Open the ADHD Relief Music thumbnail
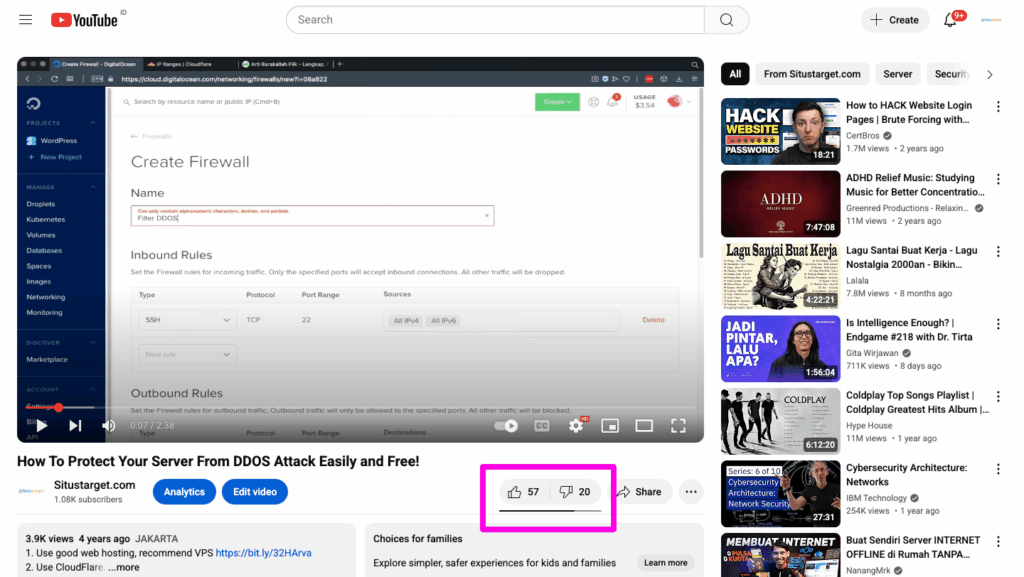The image size is (1024, 577). (780, 204)
